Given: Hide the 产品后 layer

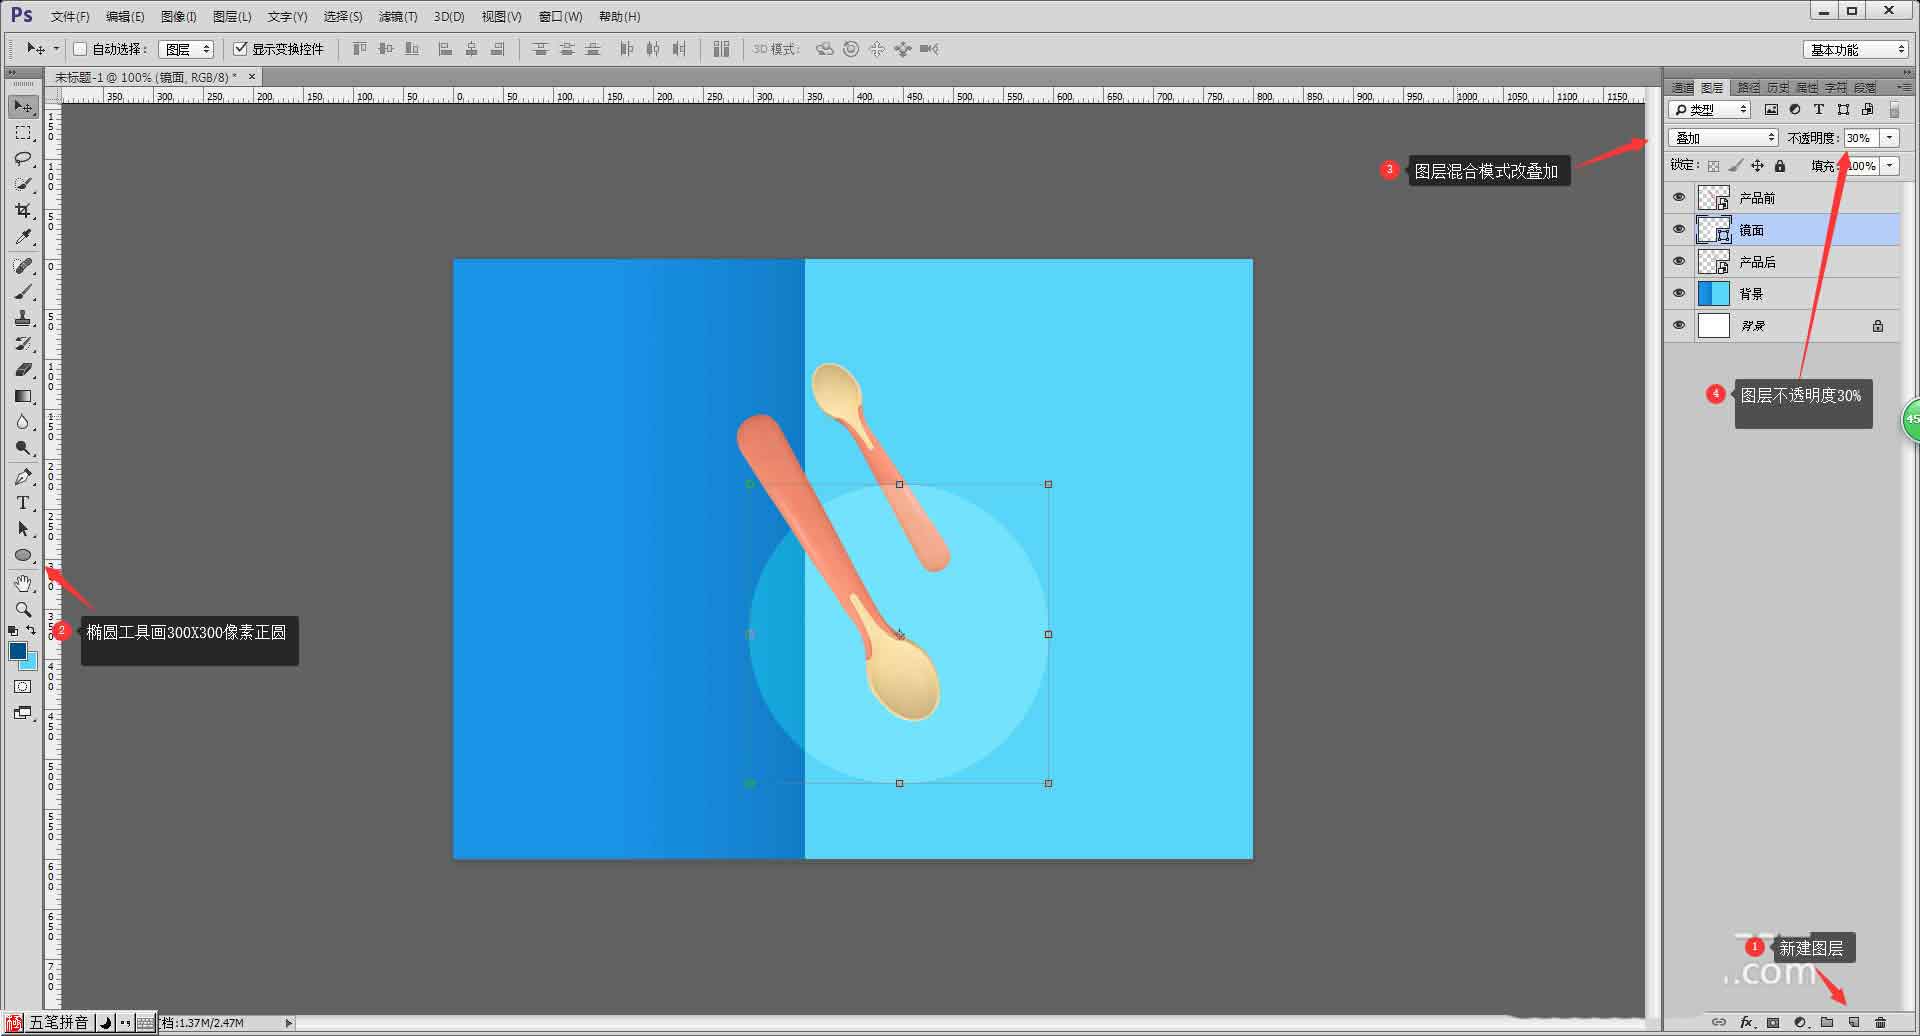Looking at the screenshot, I should (x=1679, y=262).
